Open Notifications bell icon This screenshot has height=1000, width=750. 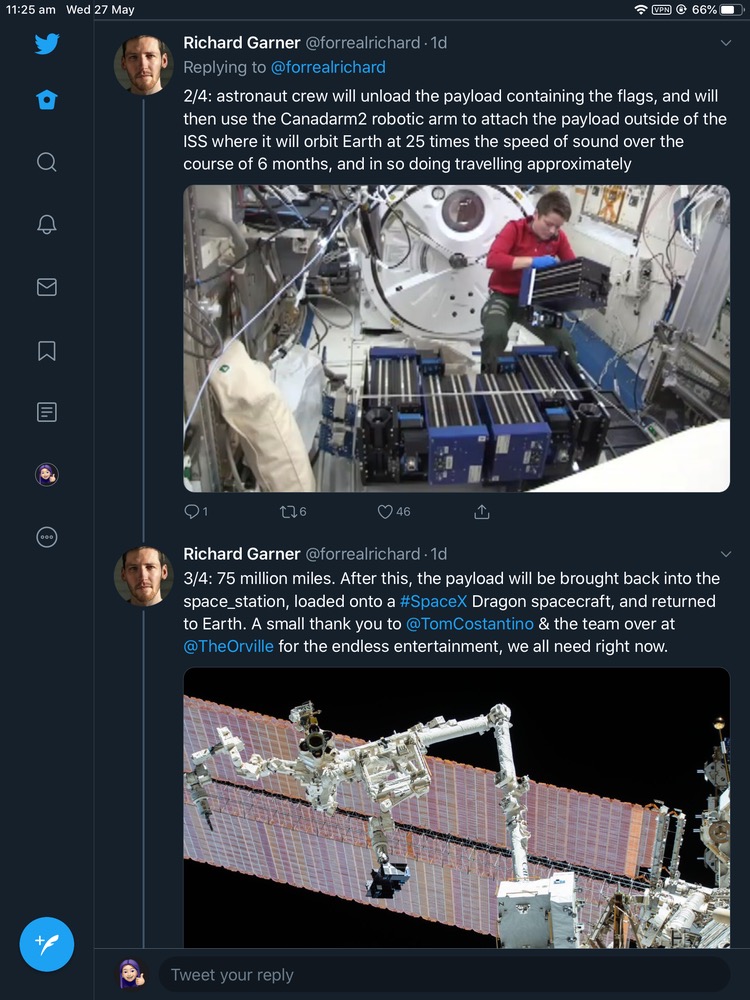pos(46,224)
